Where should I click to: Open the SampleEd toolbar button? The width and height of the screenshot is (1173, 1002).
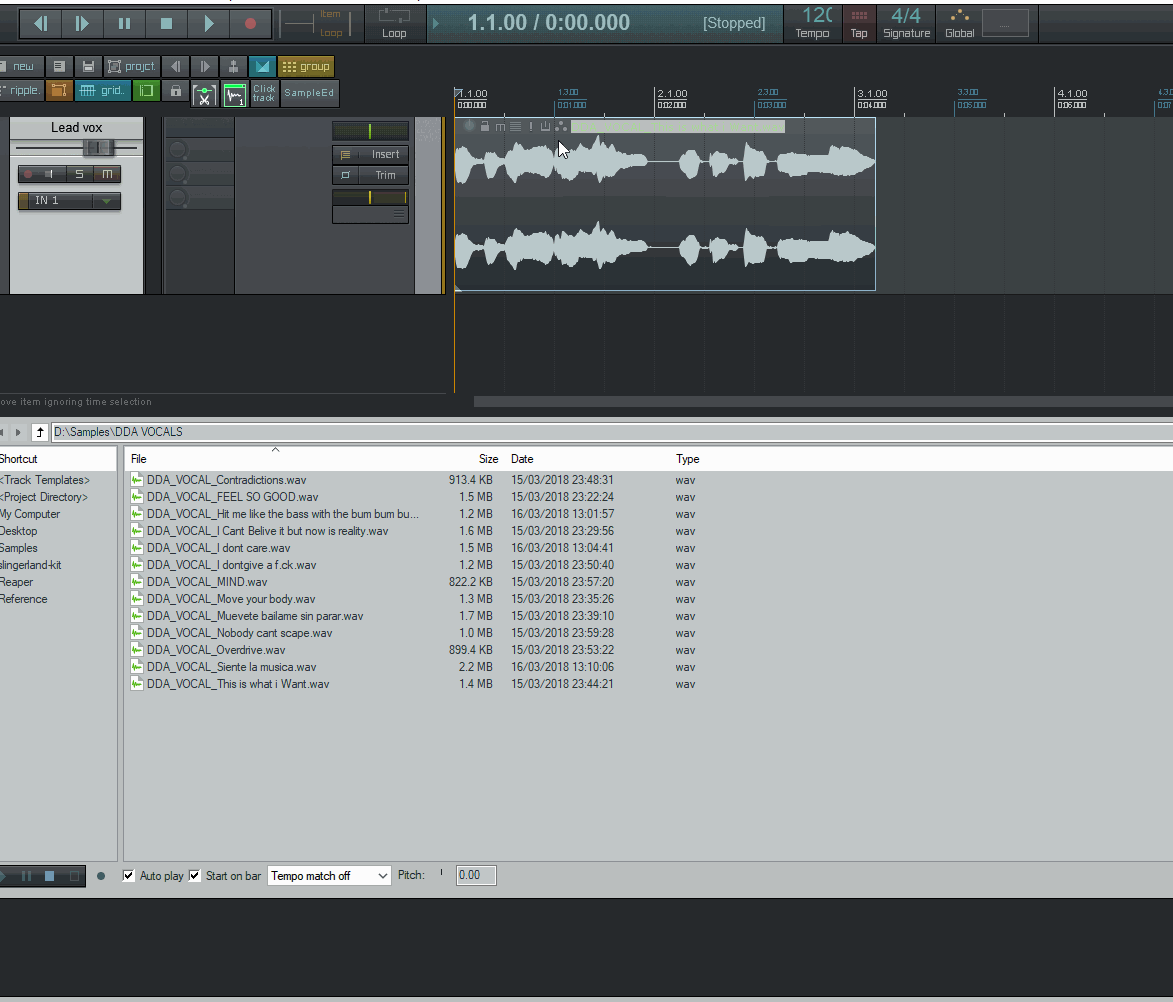click(309, 93)
